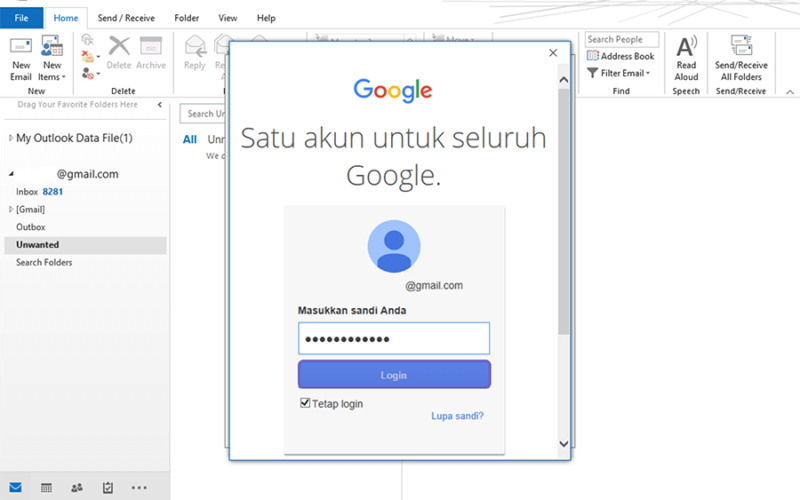Collapse the folder pane arrow

point(160,105)
